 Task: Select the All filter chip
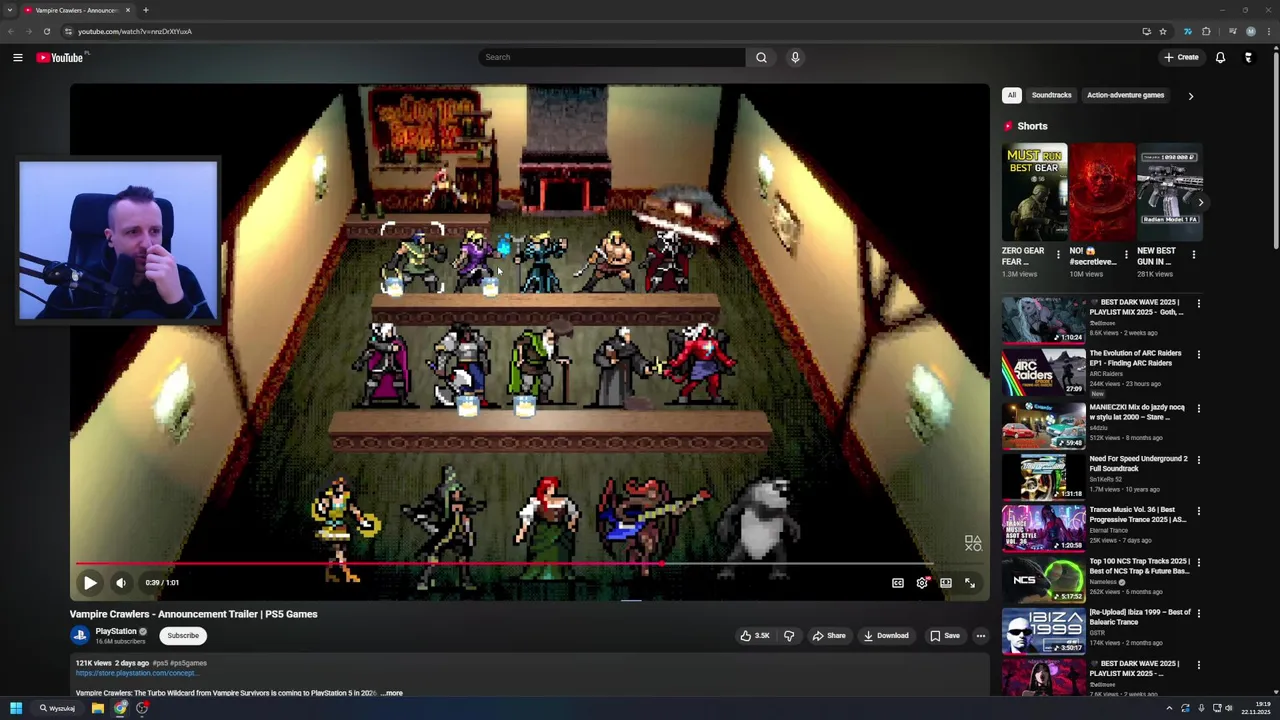pos(1011,95)
